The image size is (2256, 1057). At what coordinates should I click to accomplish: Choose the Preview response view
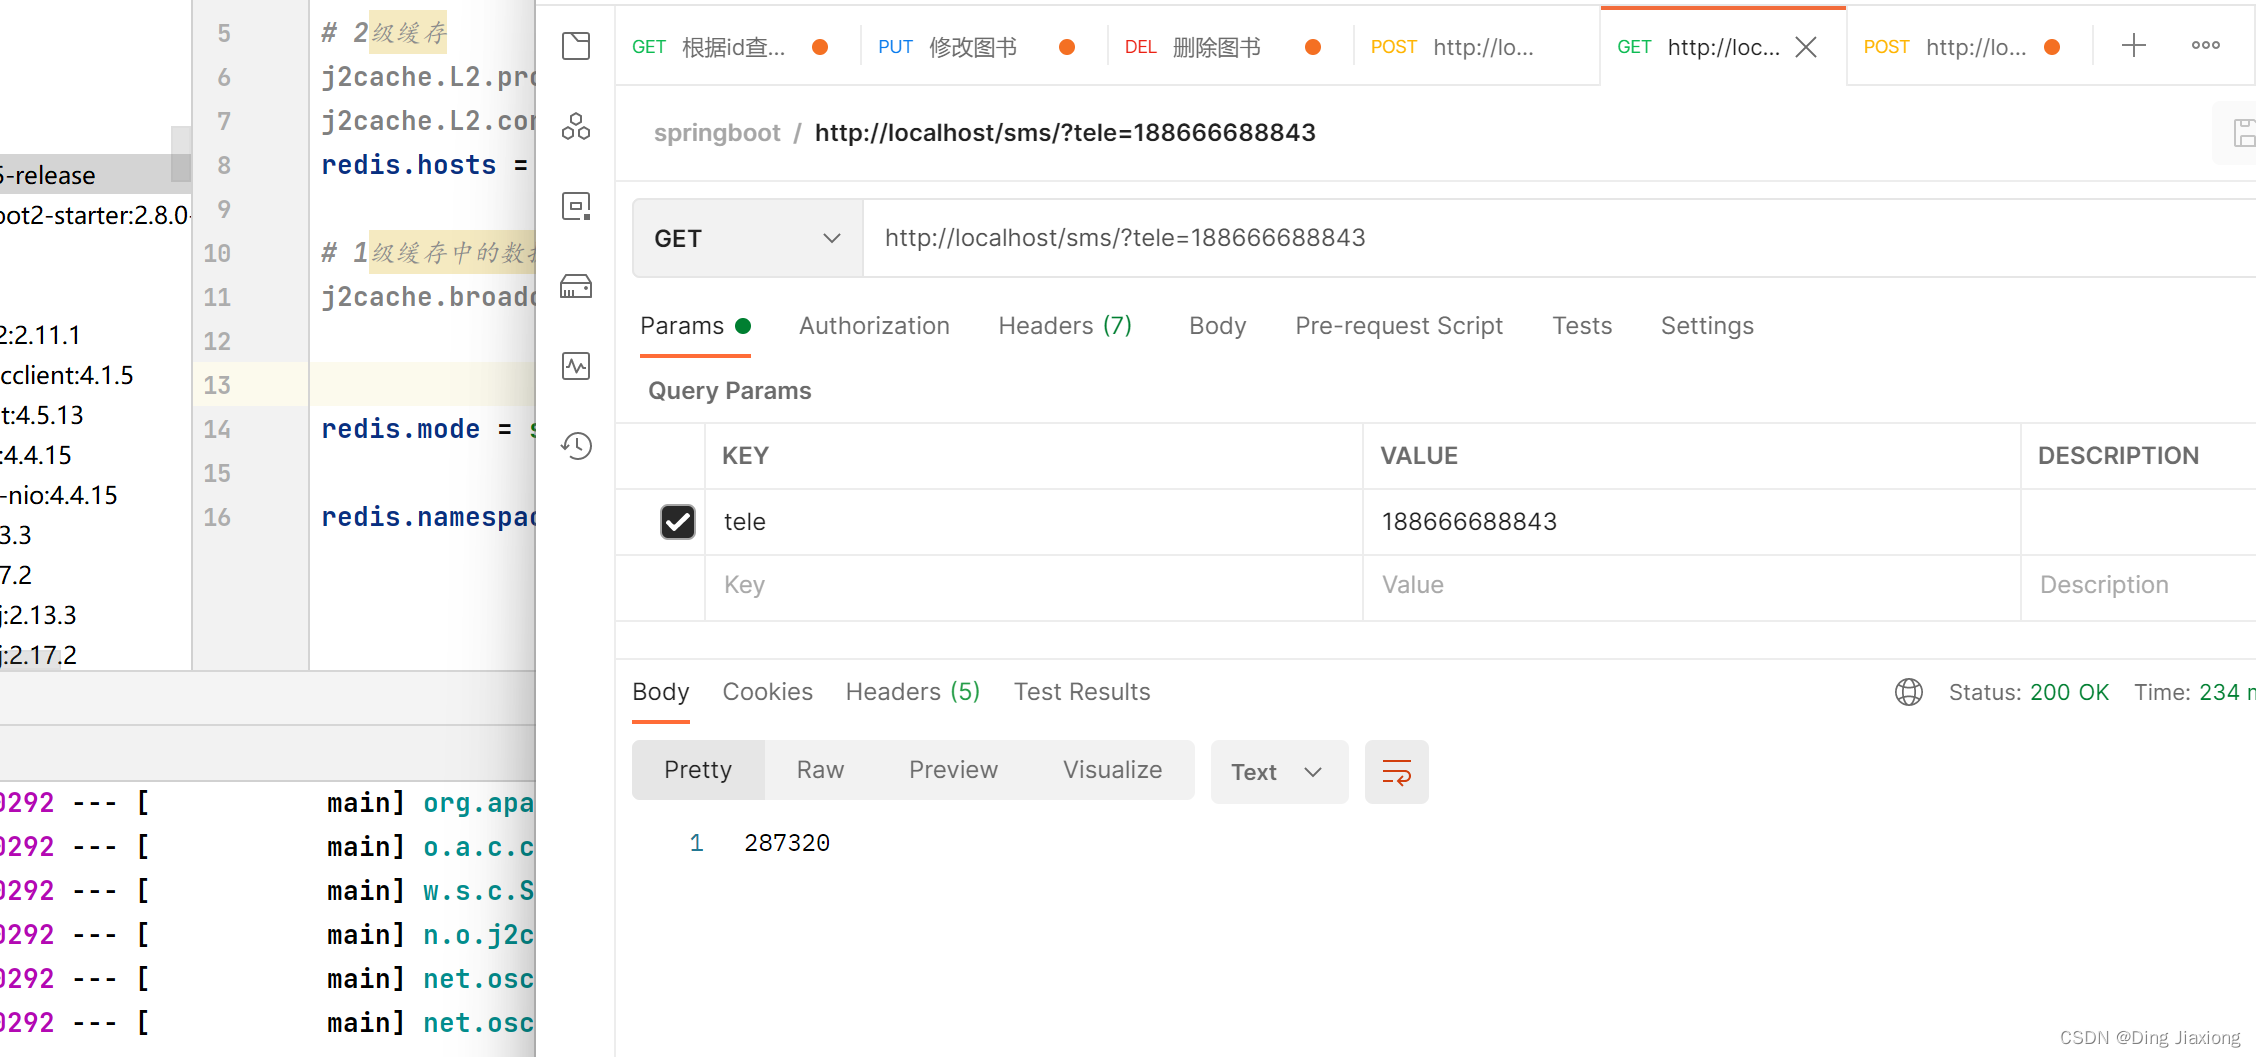coord(953,770)
